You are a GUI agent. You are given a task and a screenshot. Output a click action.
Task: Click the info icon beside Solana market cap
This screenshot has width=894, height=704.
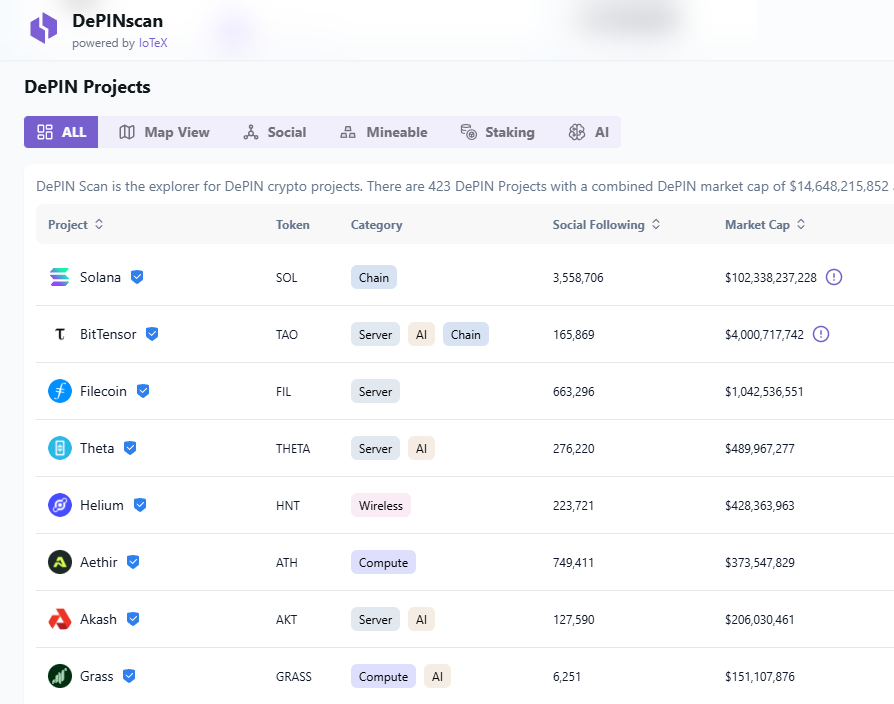[834, 277]
